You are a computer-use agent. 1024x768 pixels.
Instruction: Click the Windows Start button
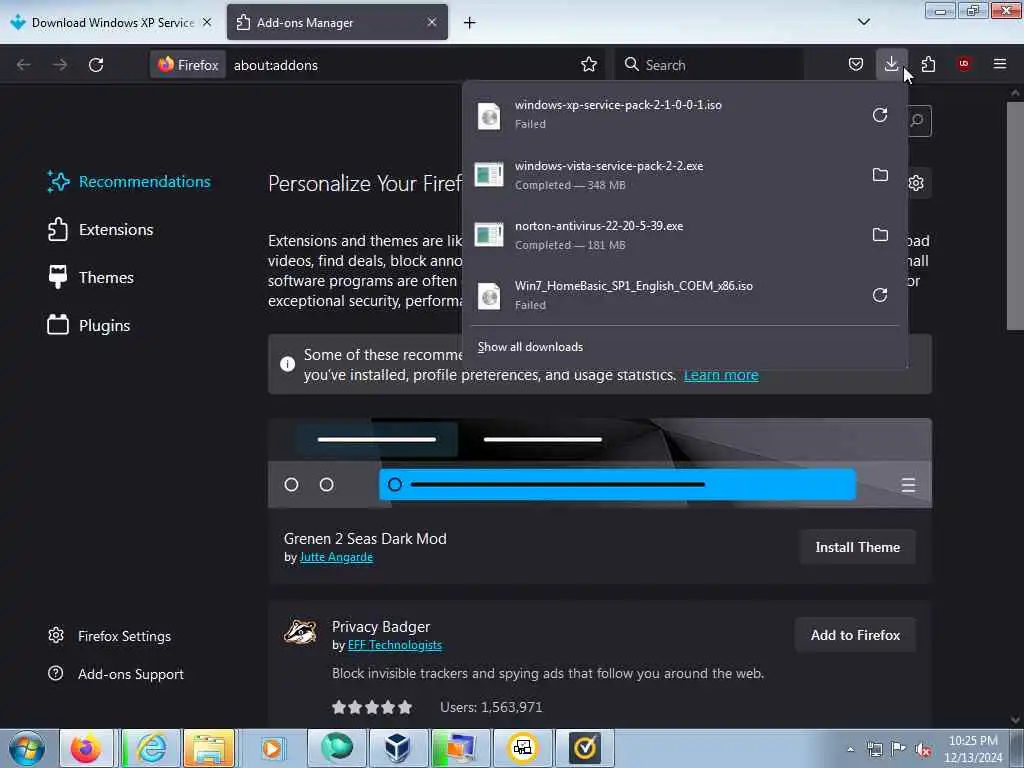tap(27, 748)
